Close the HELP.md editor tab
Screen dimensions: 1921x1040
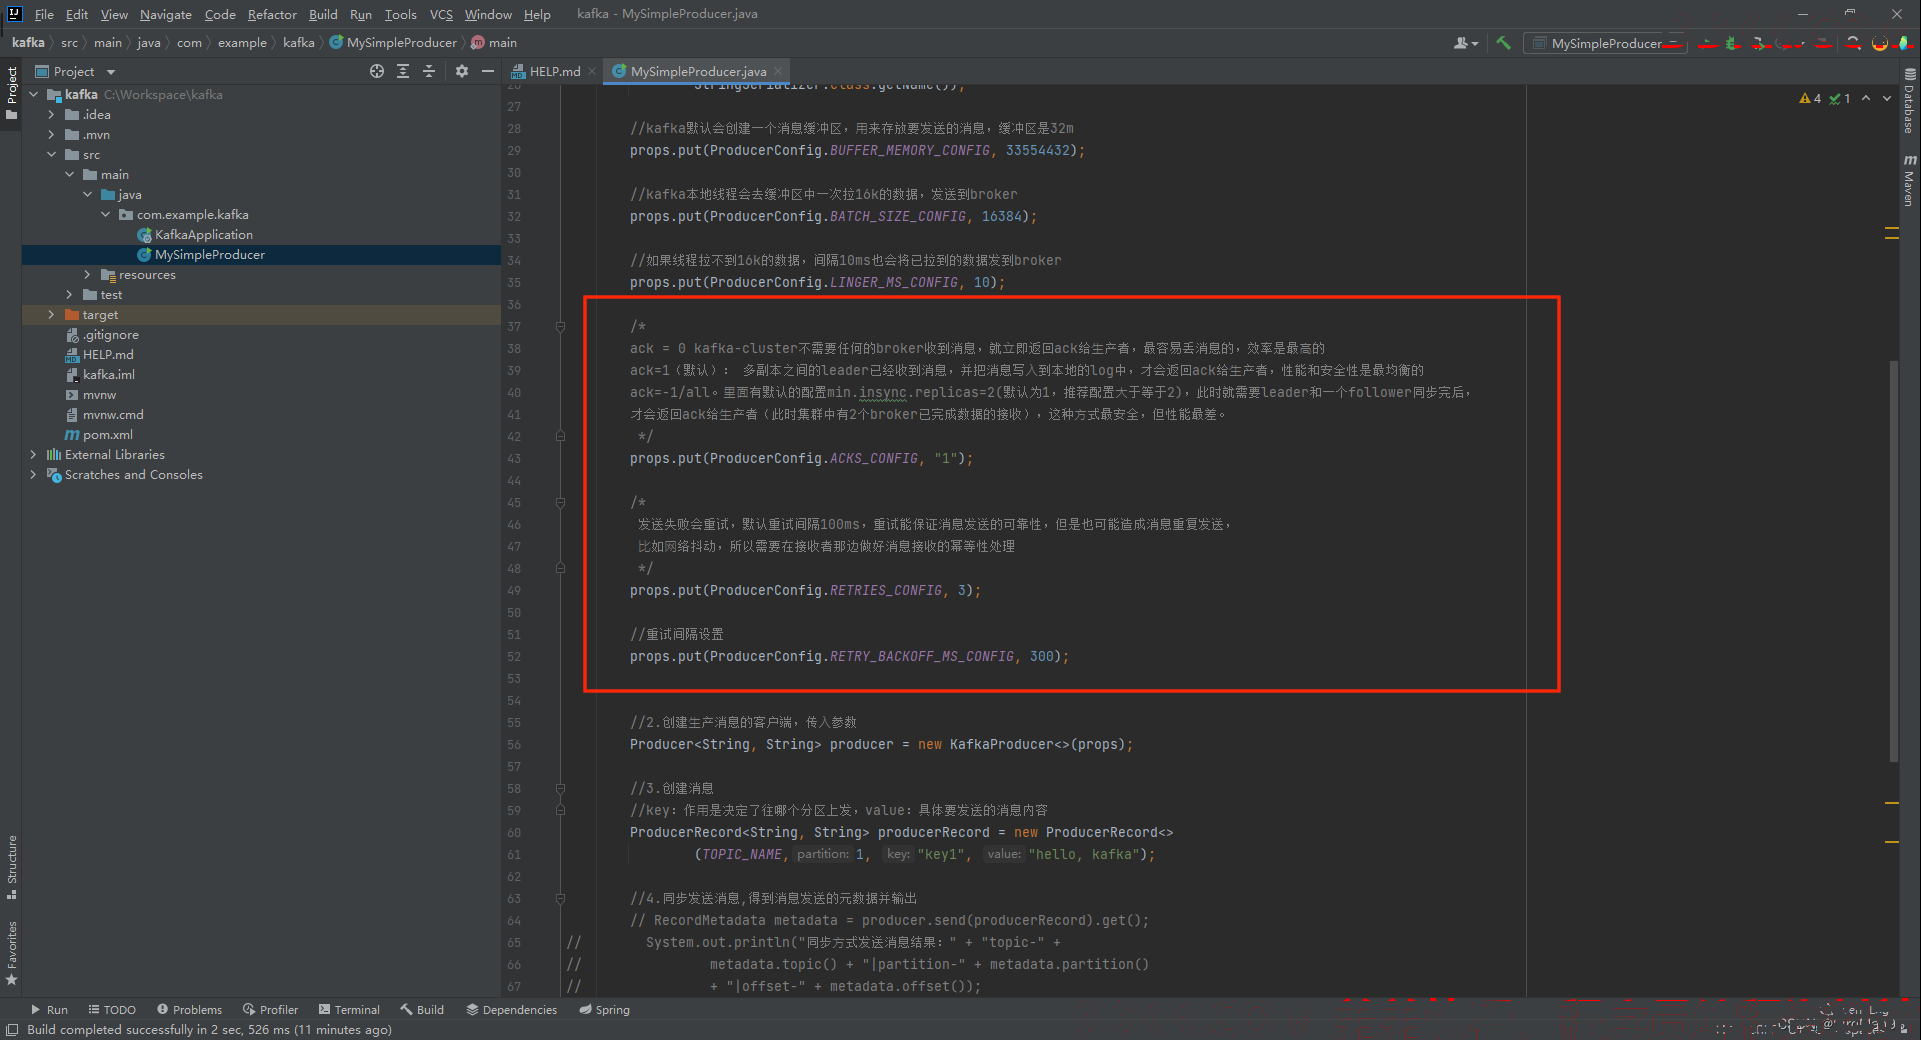click(592, 71)
